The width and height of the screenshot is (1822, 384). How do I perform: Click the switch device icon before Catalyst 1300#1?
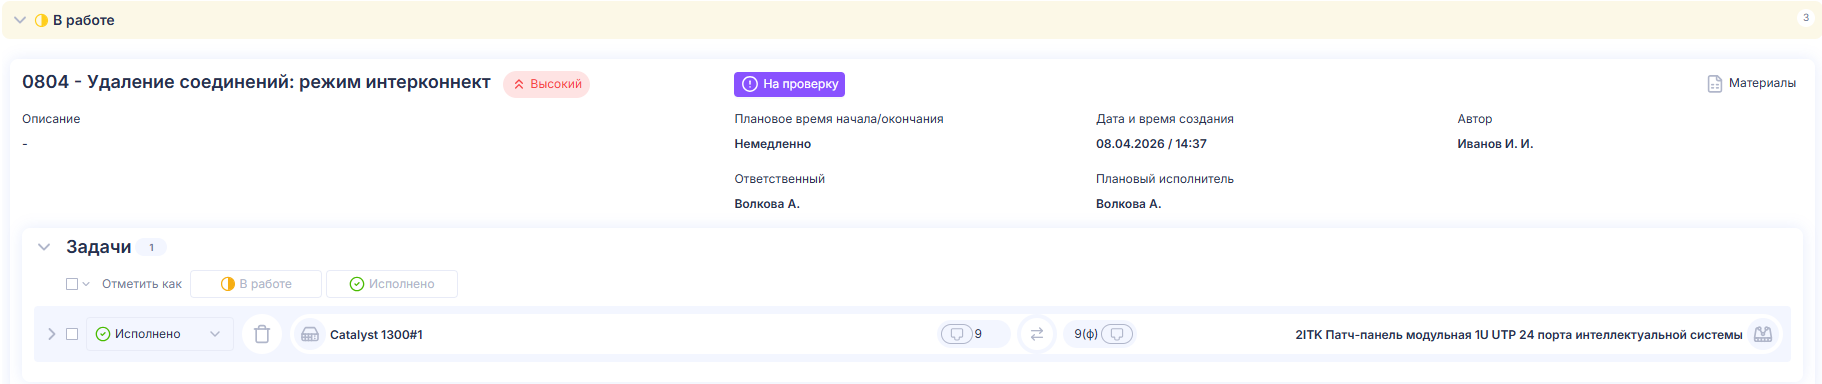[310, 334]
